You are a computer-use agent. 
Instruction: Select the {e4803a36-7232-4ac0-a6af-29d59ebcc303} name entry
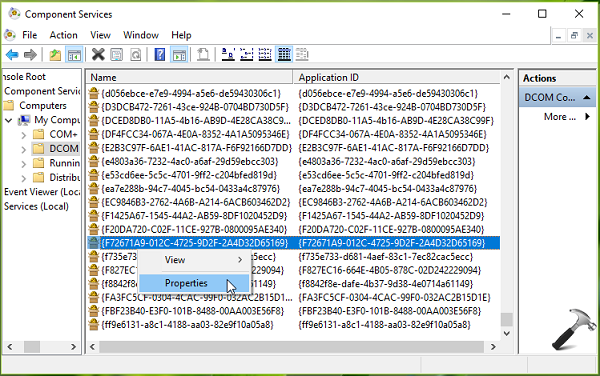[x=189, y=161]
